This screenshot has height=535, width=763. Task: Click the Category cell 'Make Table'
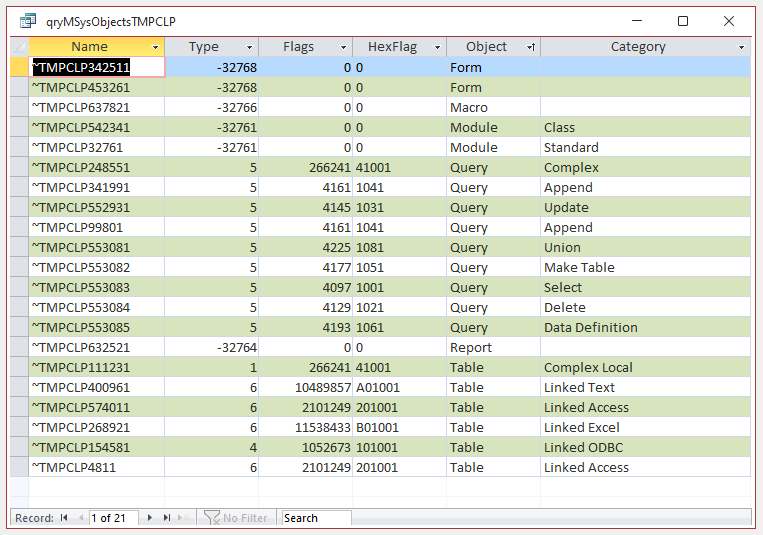[x=645, y=267]
